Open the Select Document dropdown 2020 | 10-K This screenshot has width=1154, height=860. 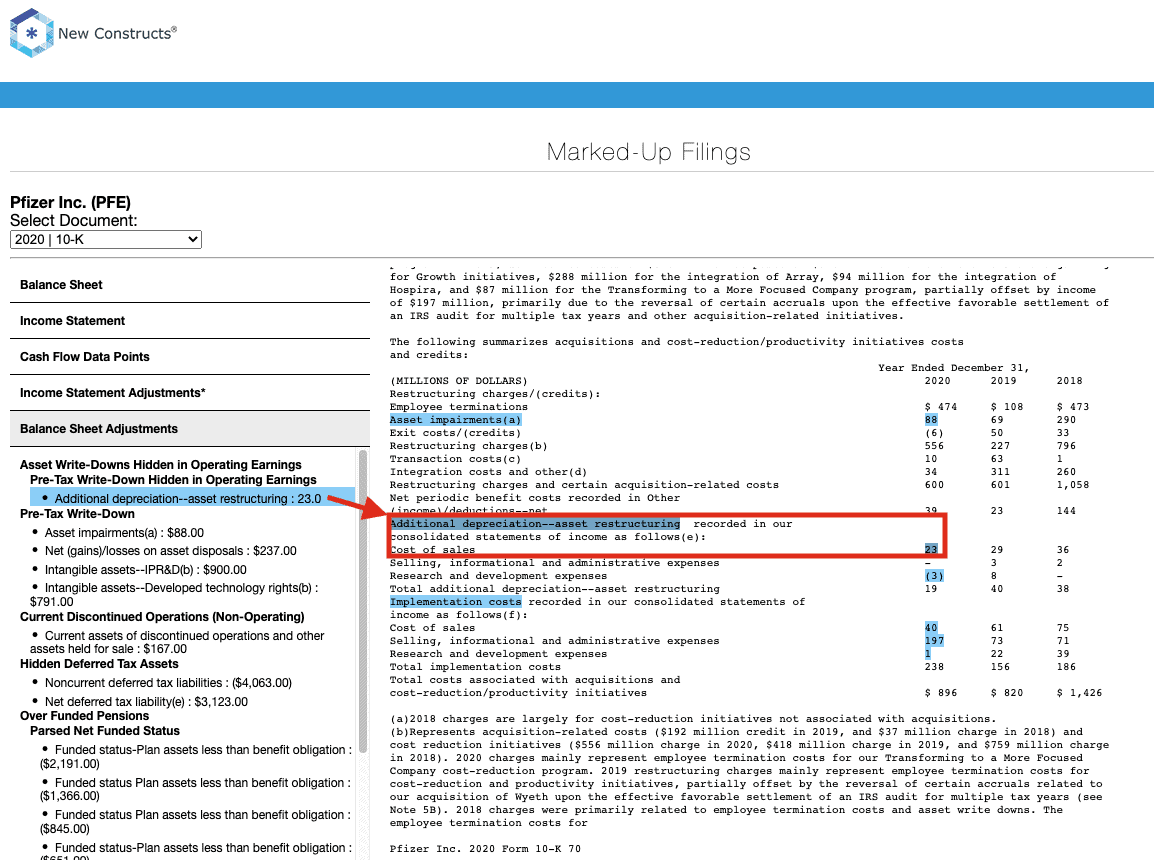tap(106, 239)
